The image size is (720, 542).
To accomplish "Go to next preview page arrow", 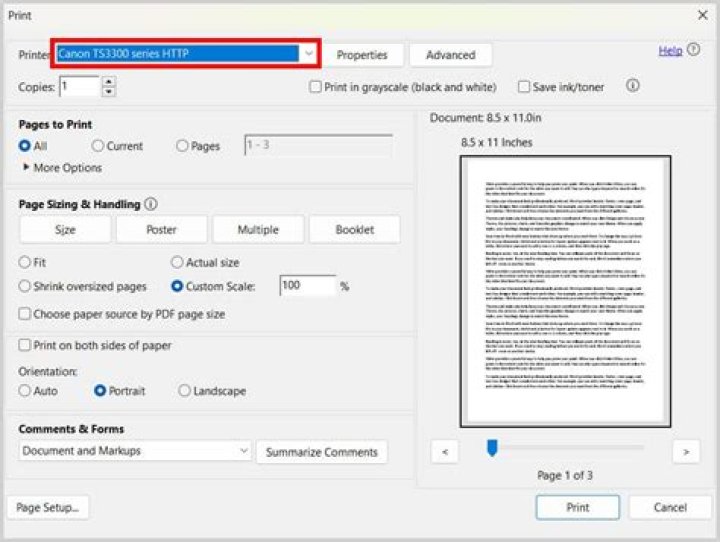I will pos(685,452).
